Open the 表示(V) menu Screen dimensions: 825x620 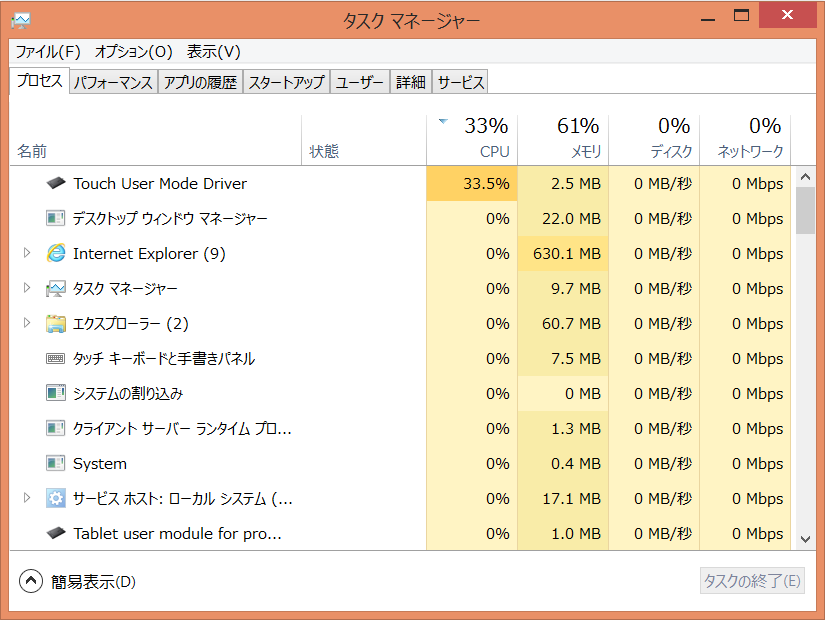pyautogui.click(x=214, y=52)
